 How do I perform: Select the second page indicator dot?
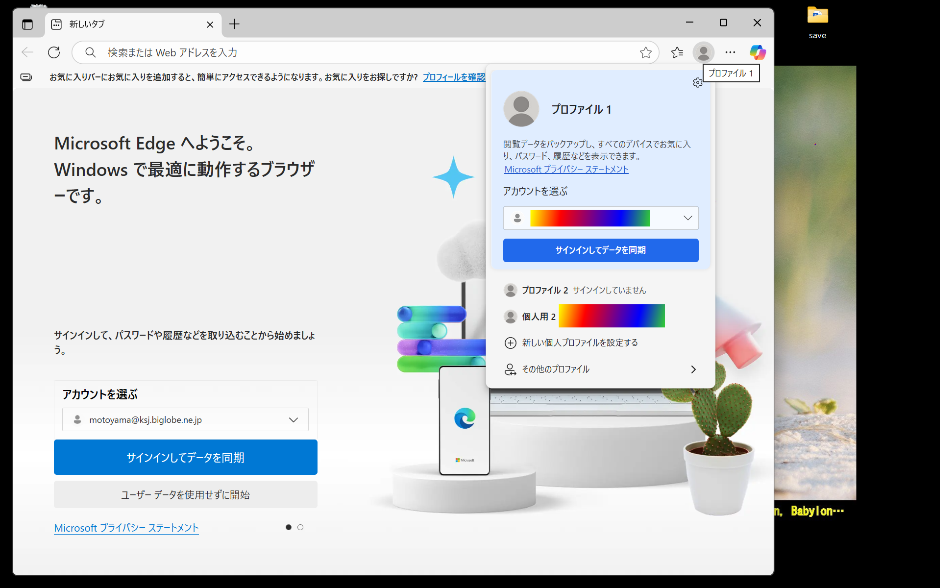(300, 527)
